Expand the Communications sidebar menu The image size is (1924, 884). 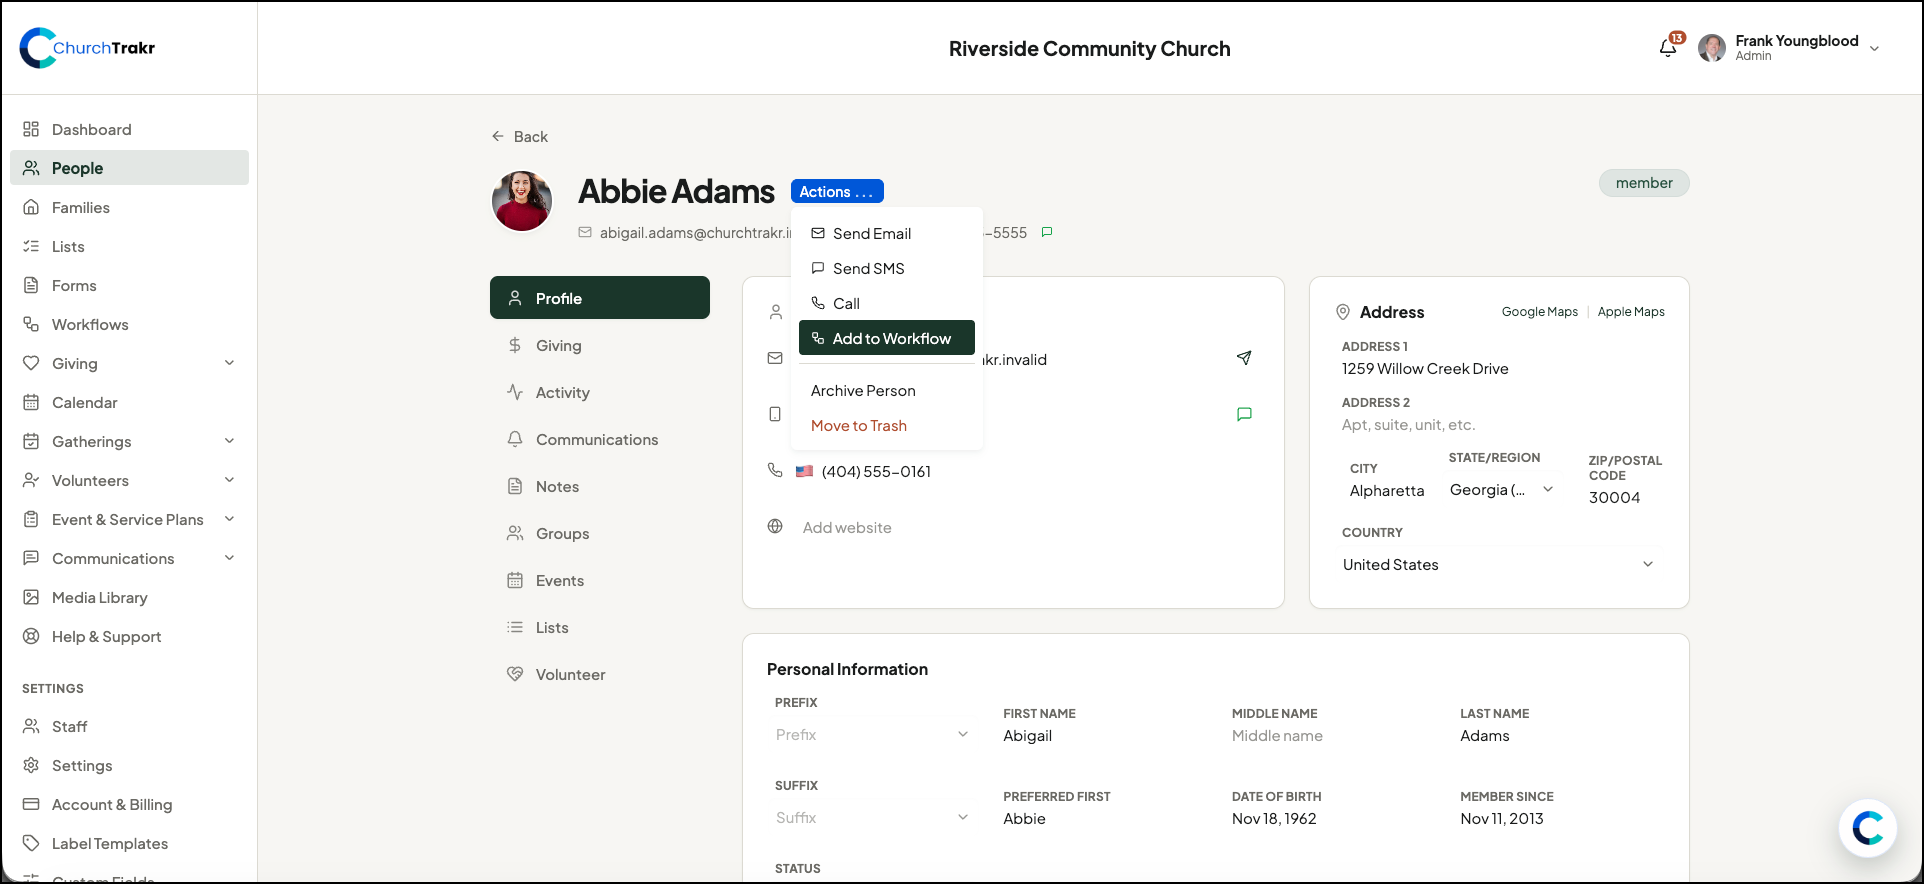point(230,558)
